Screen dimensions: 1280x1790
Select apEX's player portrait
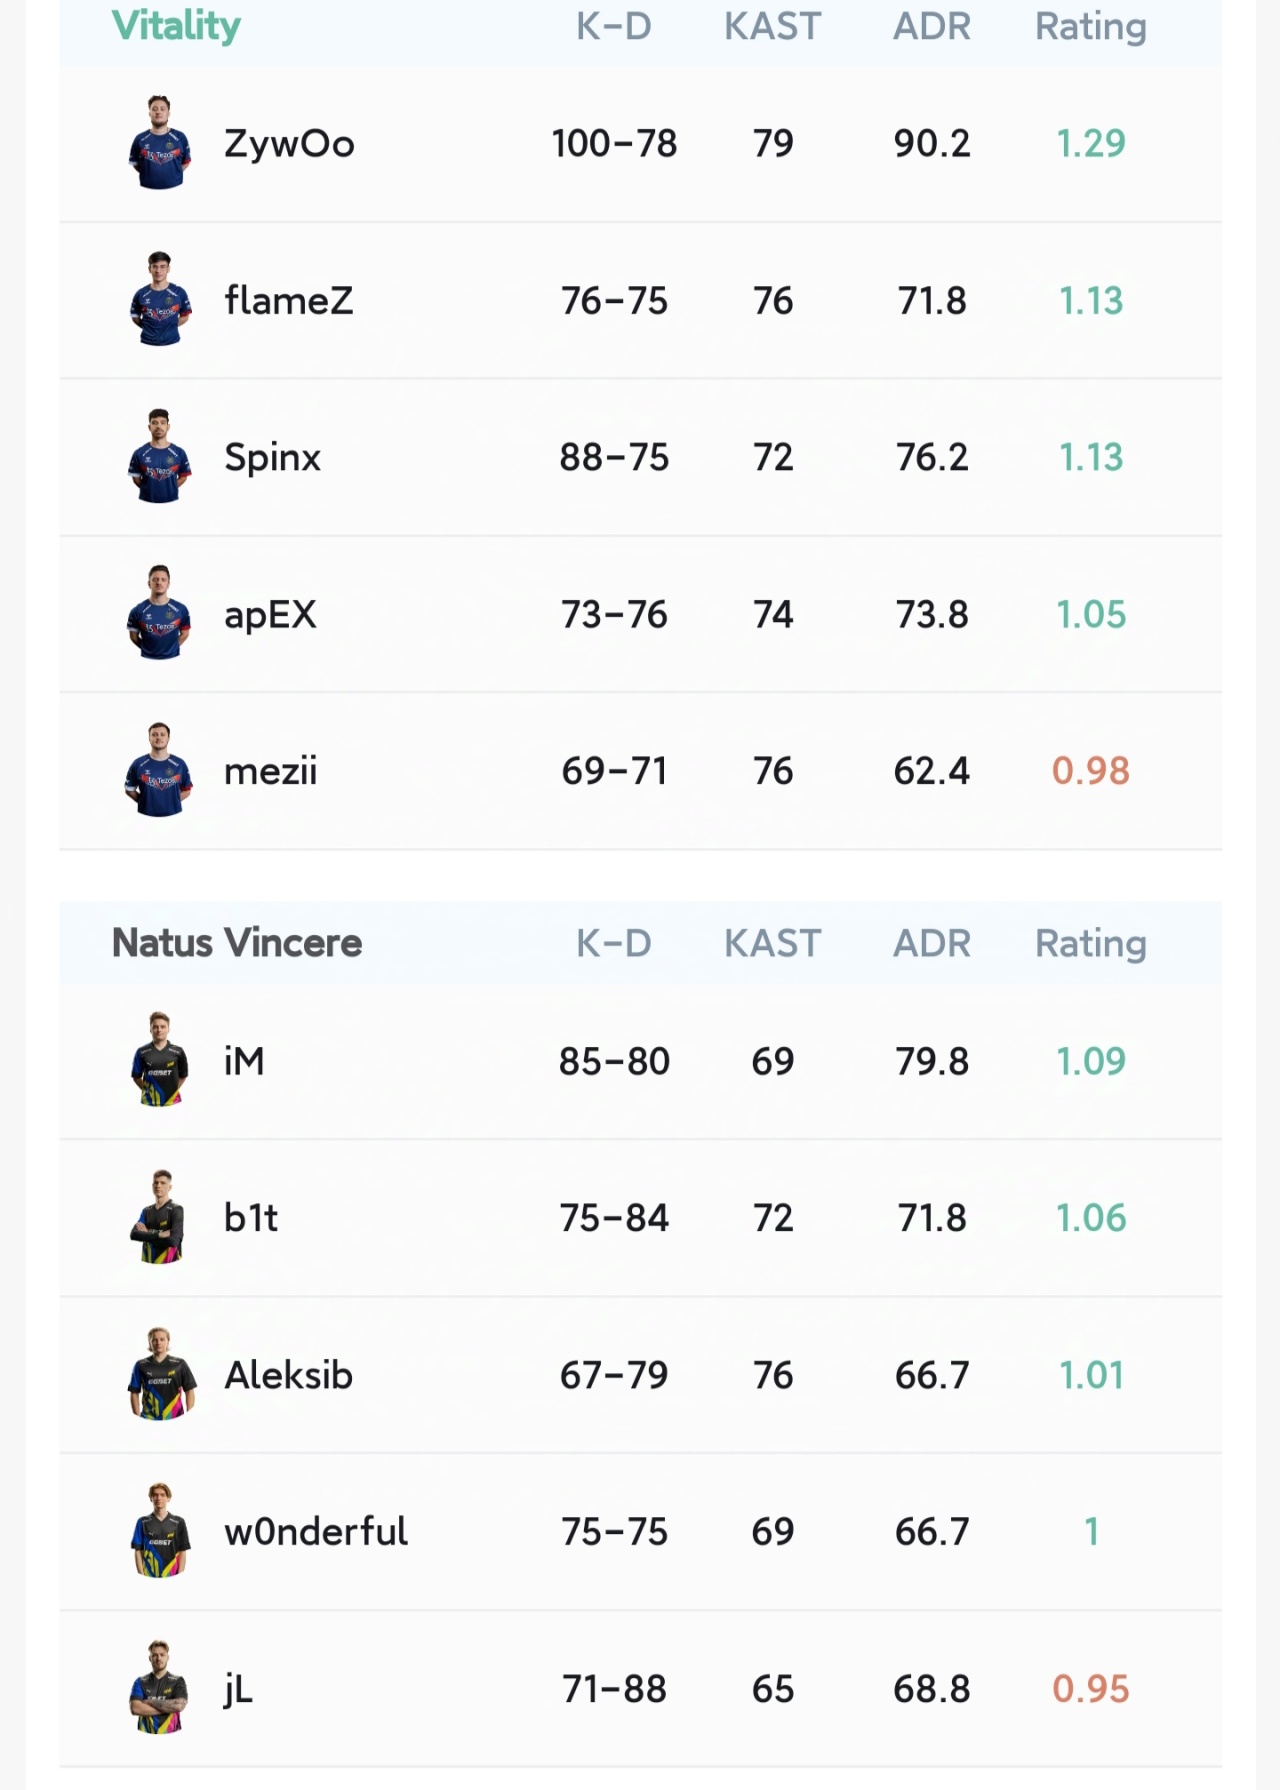[x=160, y=614]
